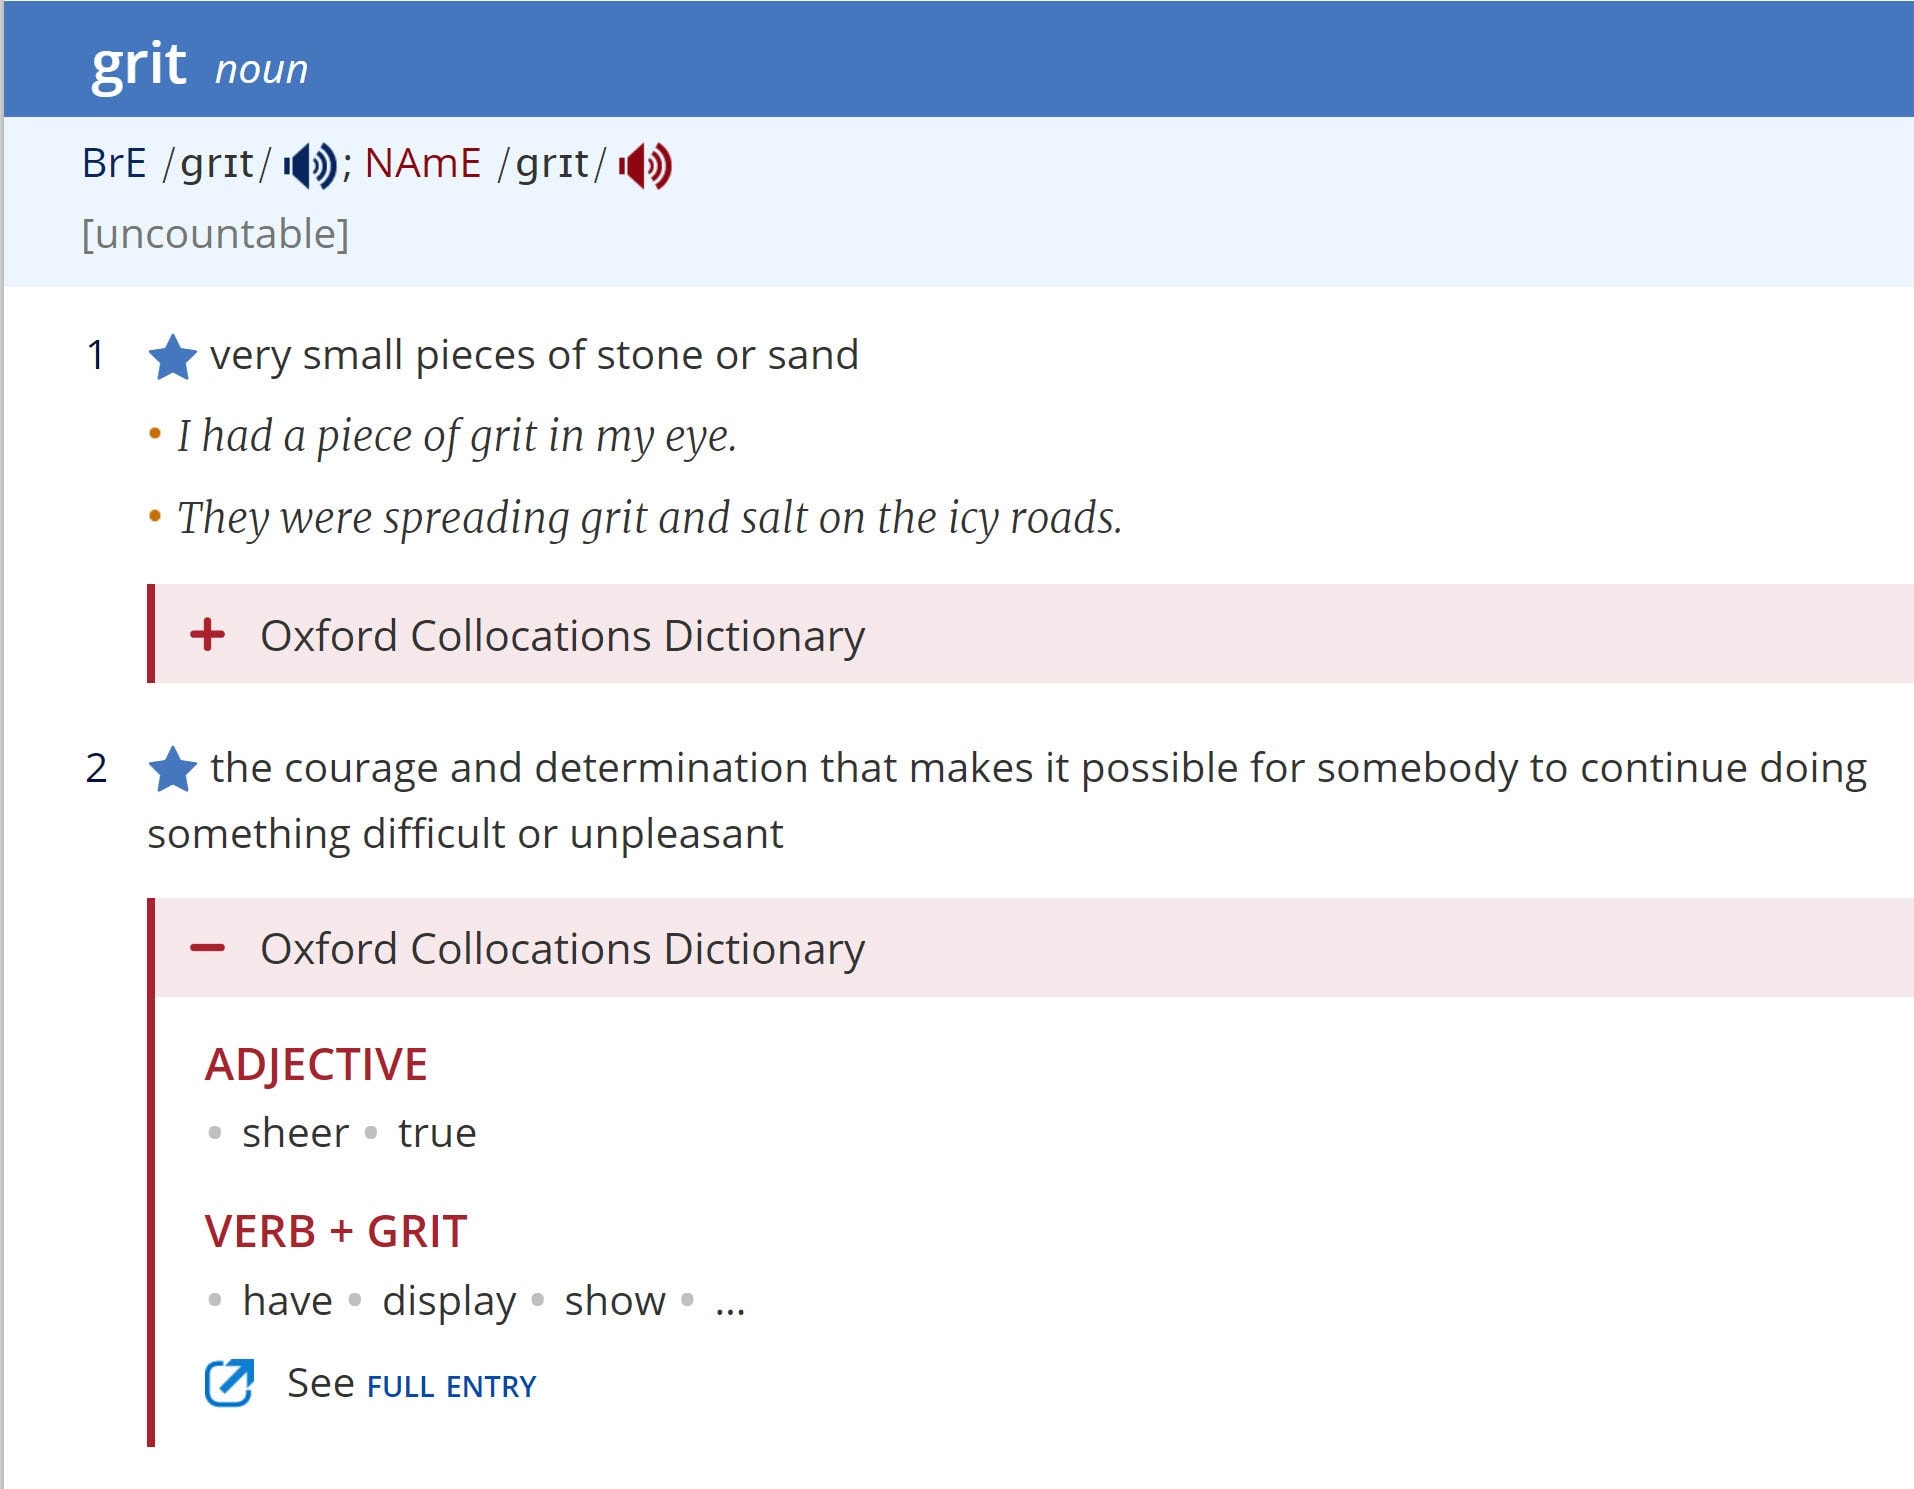Click the collocation verb 'show'
Viewport: 1914px width, 1489px height.
tap(614, 1301)
